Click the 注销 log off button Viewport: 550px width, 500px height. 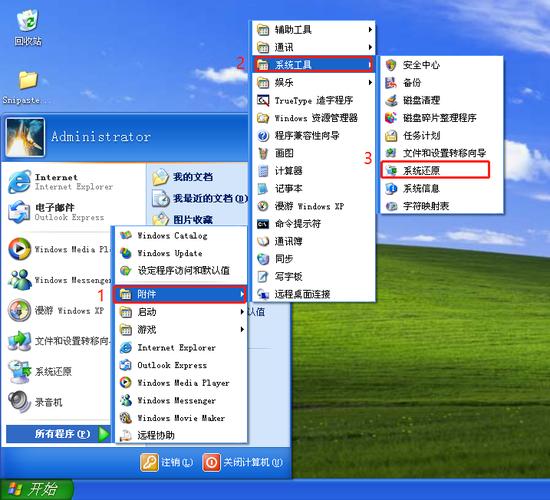tap(167, 462)
